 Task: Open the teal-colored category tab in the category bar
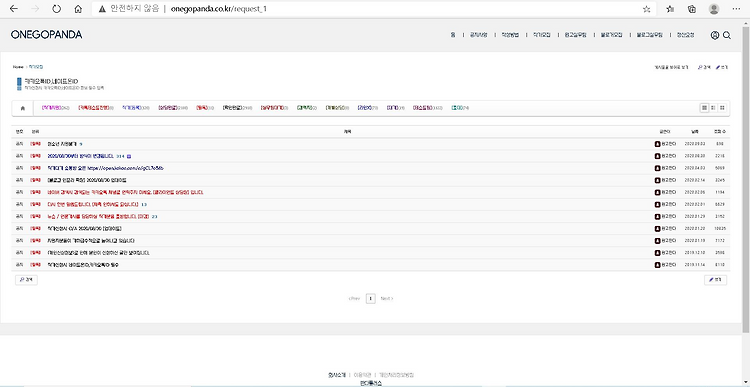[460, 108]
